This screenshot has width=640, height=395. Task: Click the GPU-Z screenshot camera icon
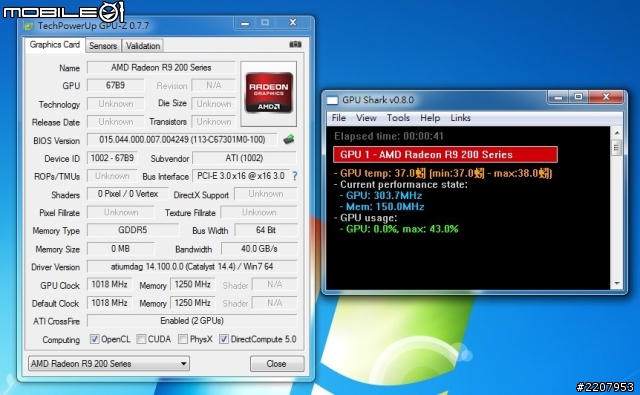(295, 44)
